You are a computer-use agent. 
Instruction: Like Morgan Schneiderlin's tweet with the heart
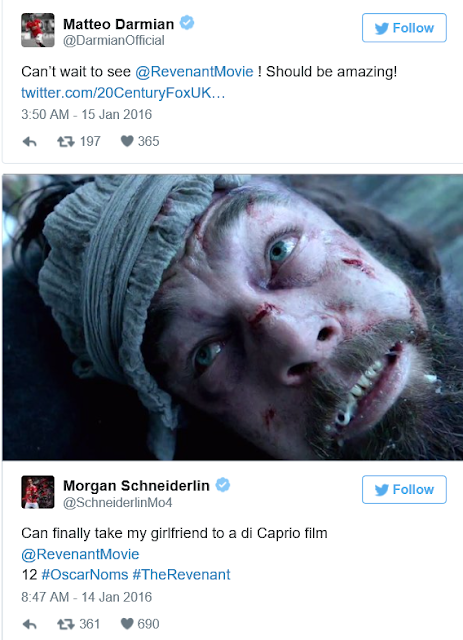click(127, 624)
